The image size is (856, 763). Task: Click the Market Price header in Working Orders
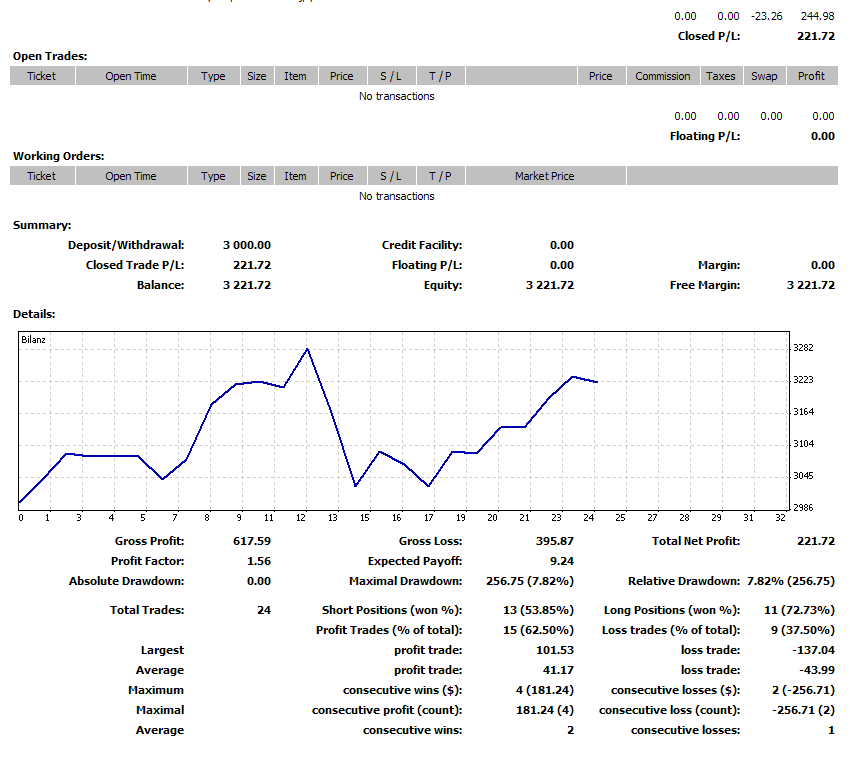544,176
